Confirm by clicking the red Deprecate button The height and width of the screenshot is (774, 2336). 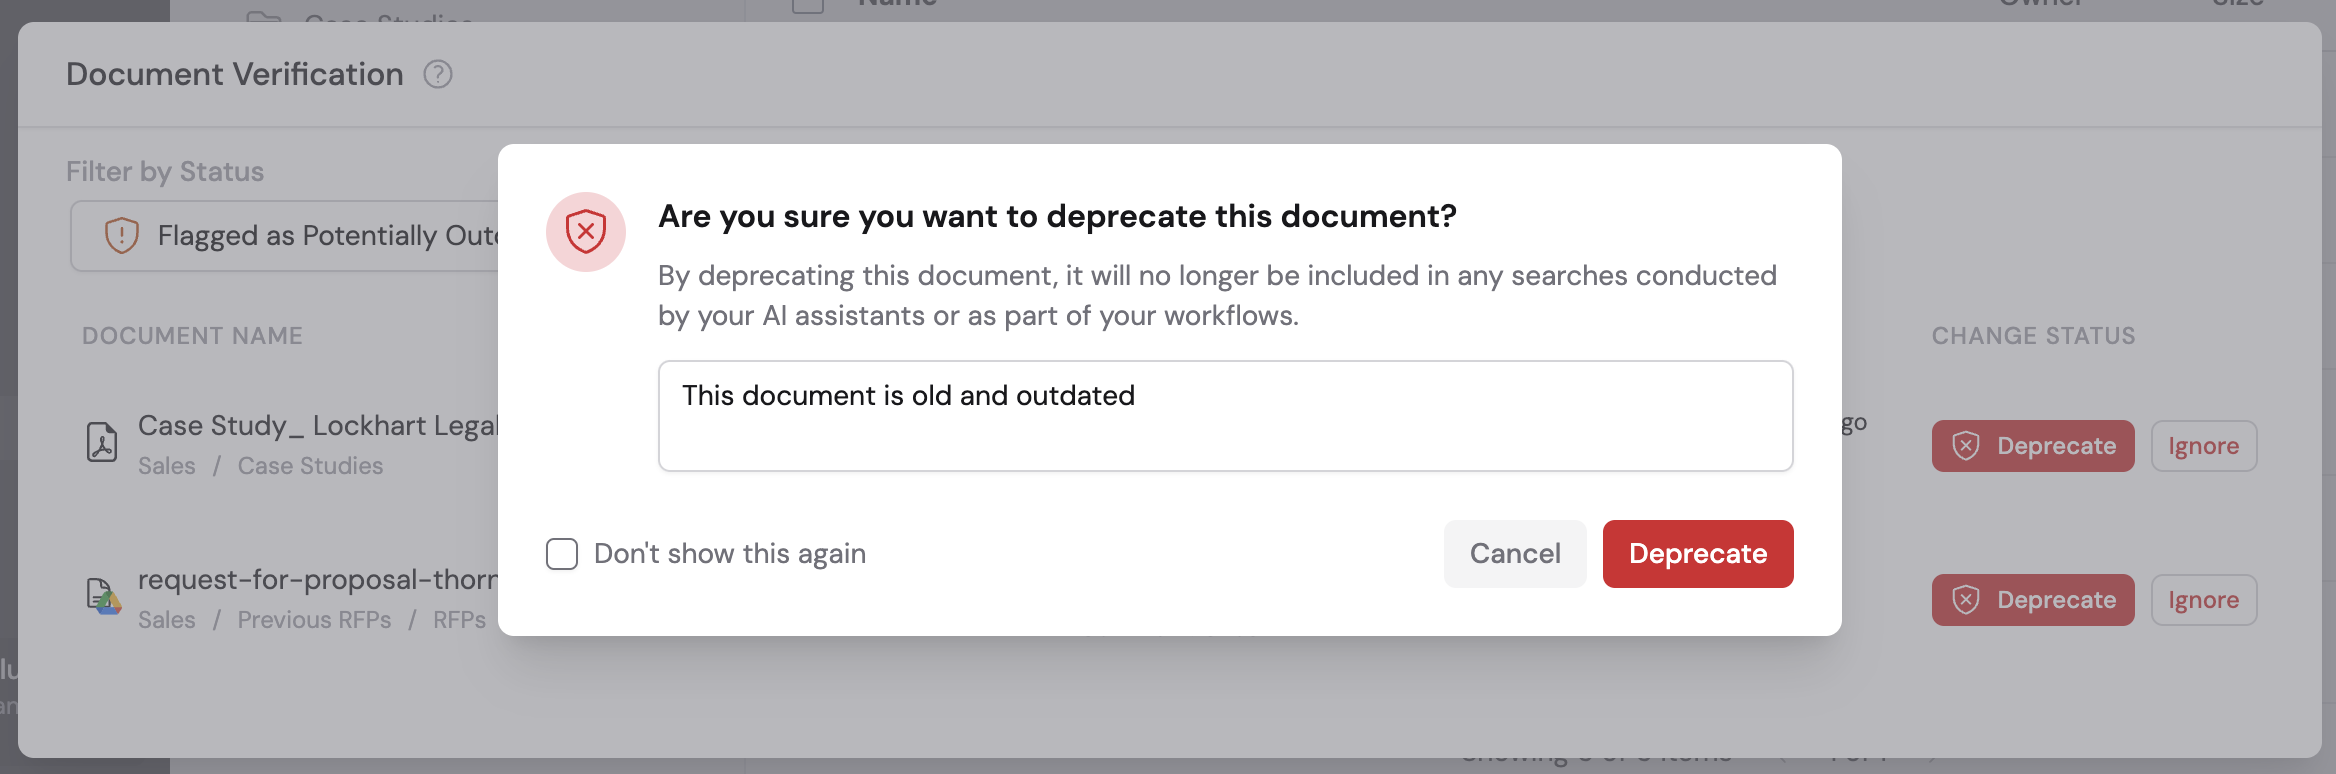[1698, 553]
